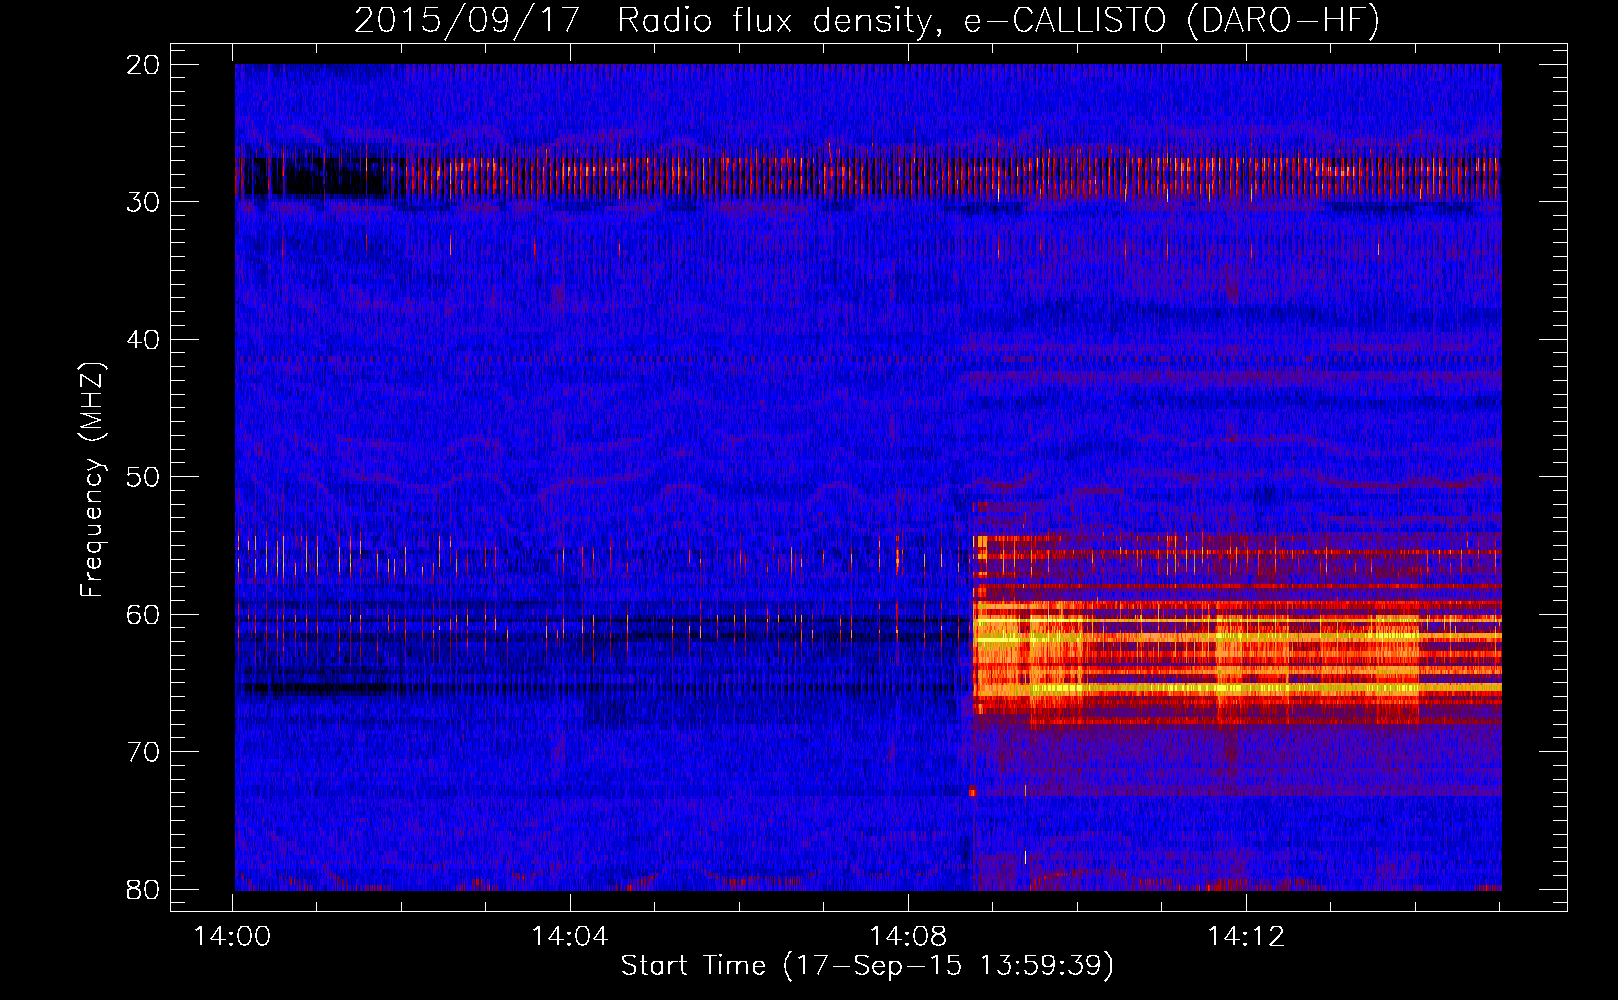Click the 14:12 time axis label

[1246, 937]
